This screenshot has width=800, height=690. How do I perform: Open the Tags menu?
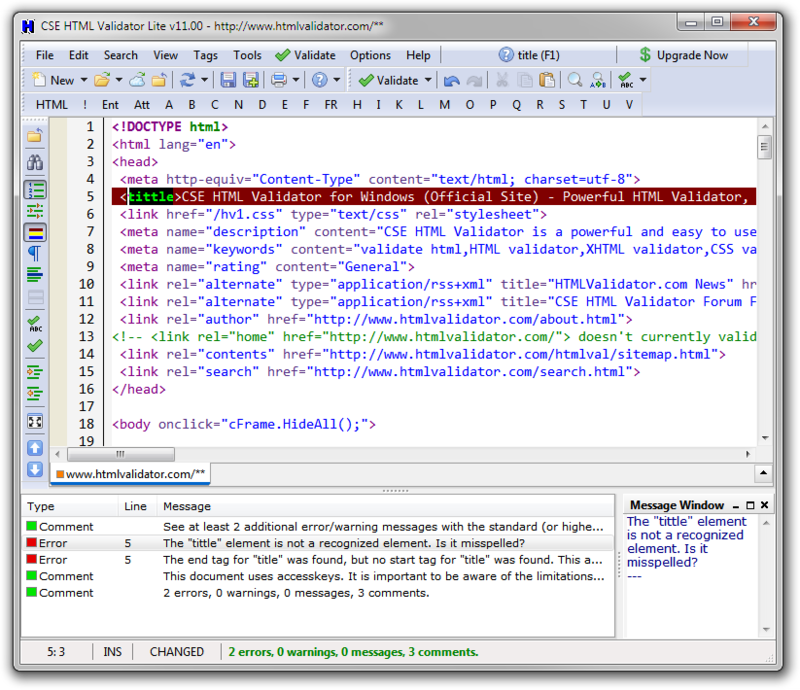(206, 55)
